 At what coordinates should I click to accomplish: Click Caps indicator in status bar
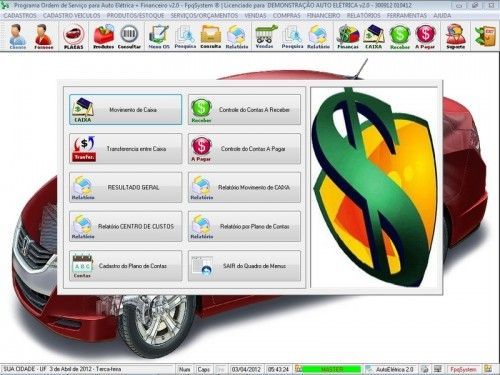(x=204, y=369)
